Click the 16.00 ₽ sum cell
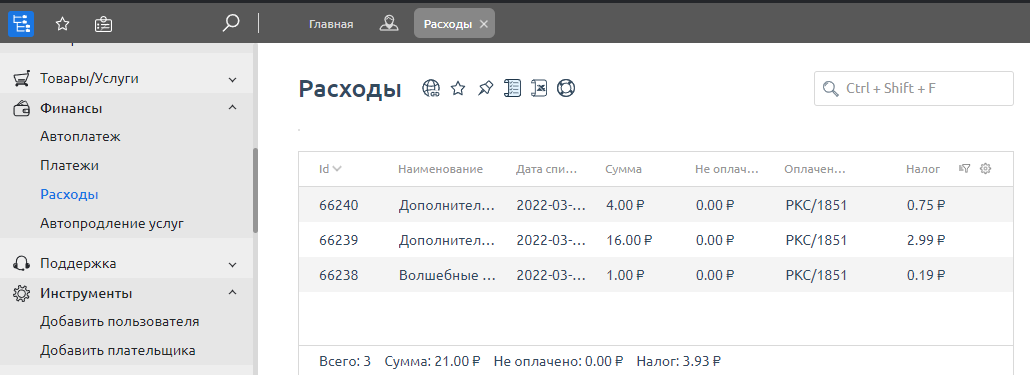 pyautogui.click(x=629, y=240)
